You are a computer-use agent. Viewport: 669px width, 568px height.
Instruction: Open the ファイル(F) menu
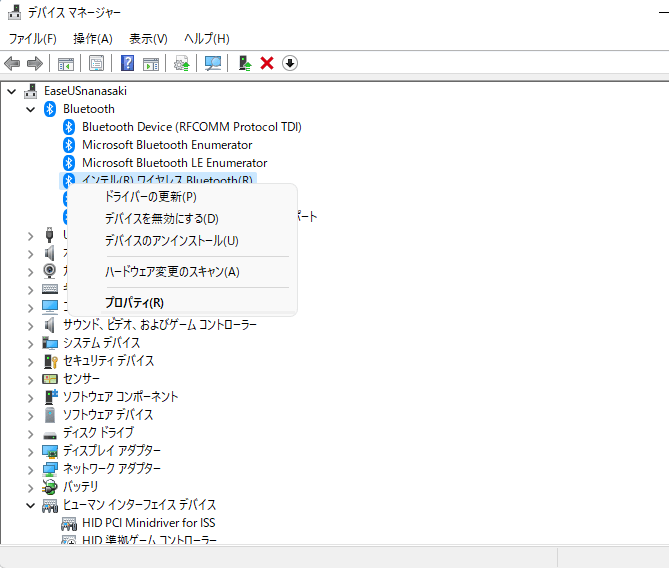point(32,39)
